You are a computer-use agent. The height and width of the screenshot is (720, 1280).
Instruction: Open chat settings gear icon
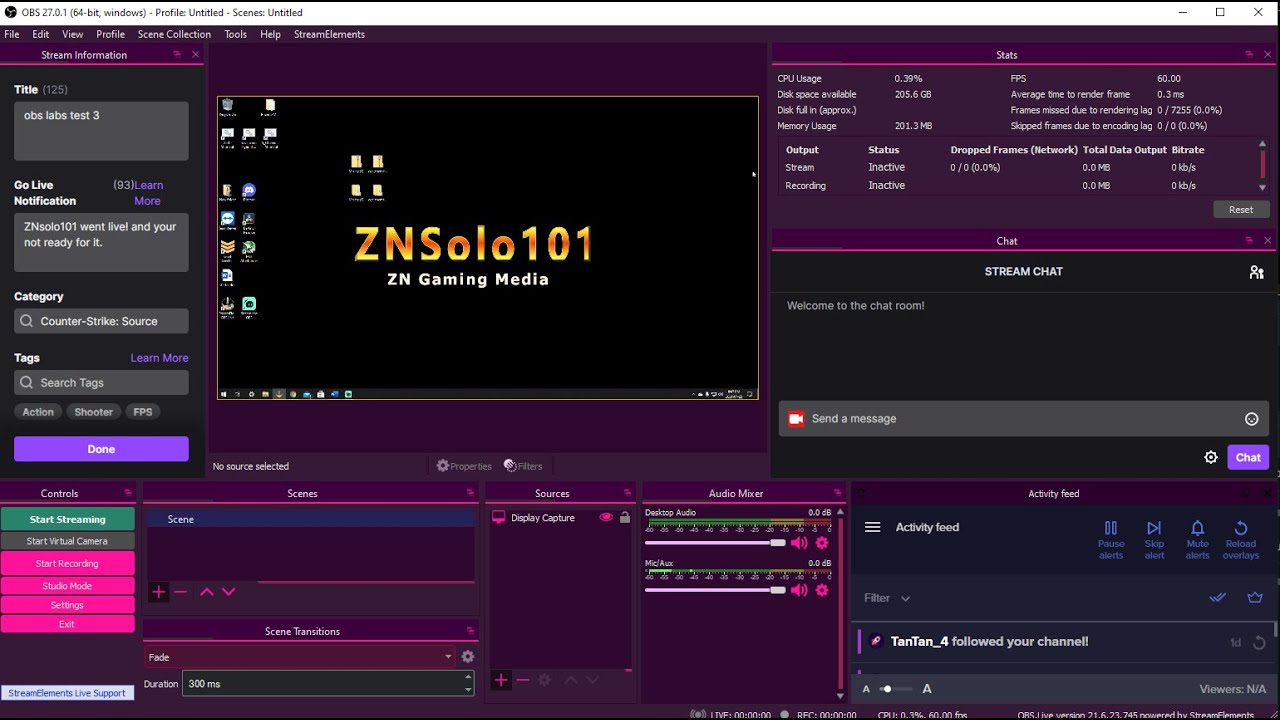(1211, 457)
